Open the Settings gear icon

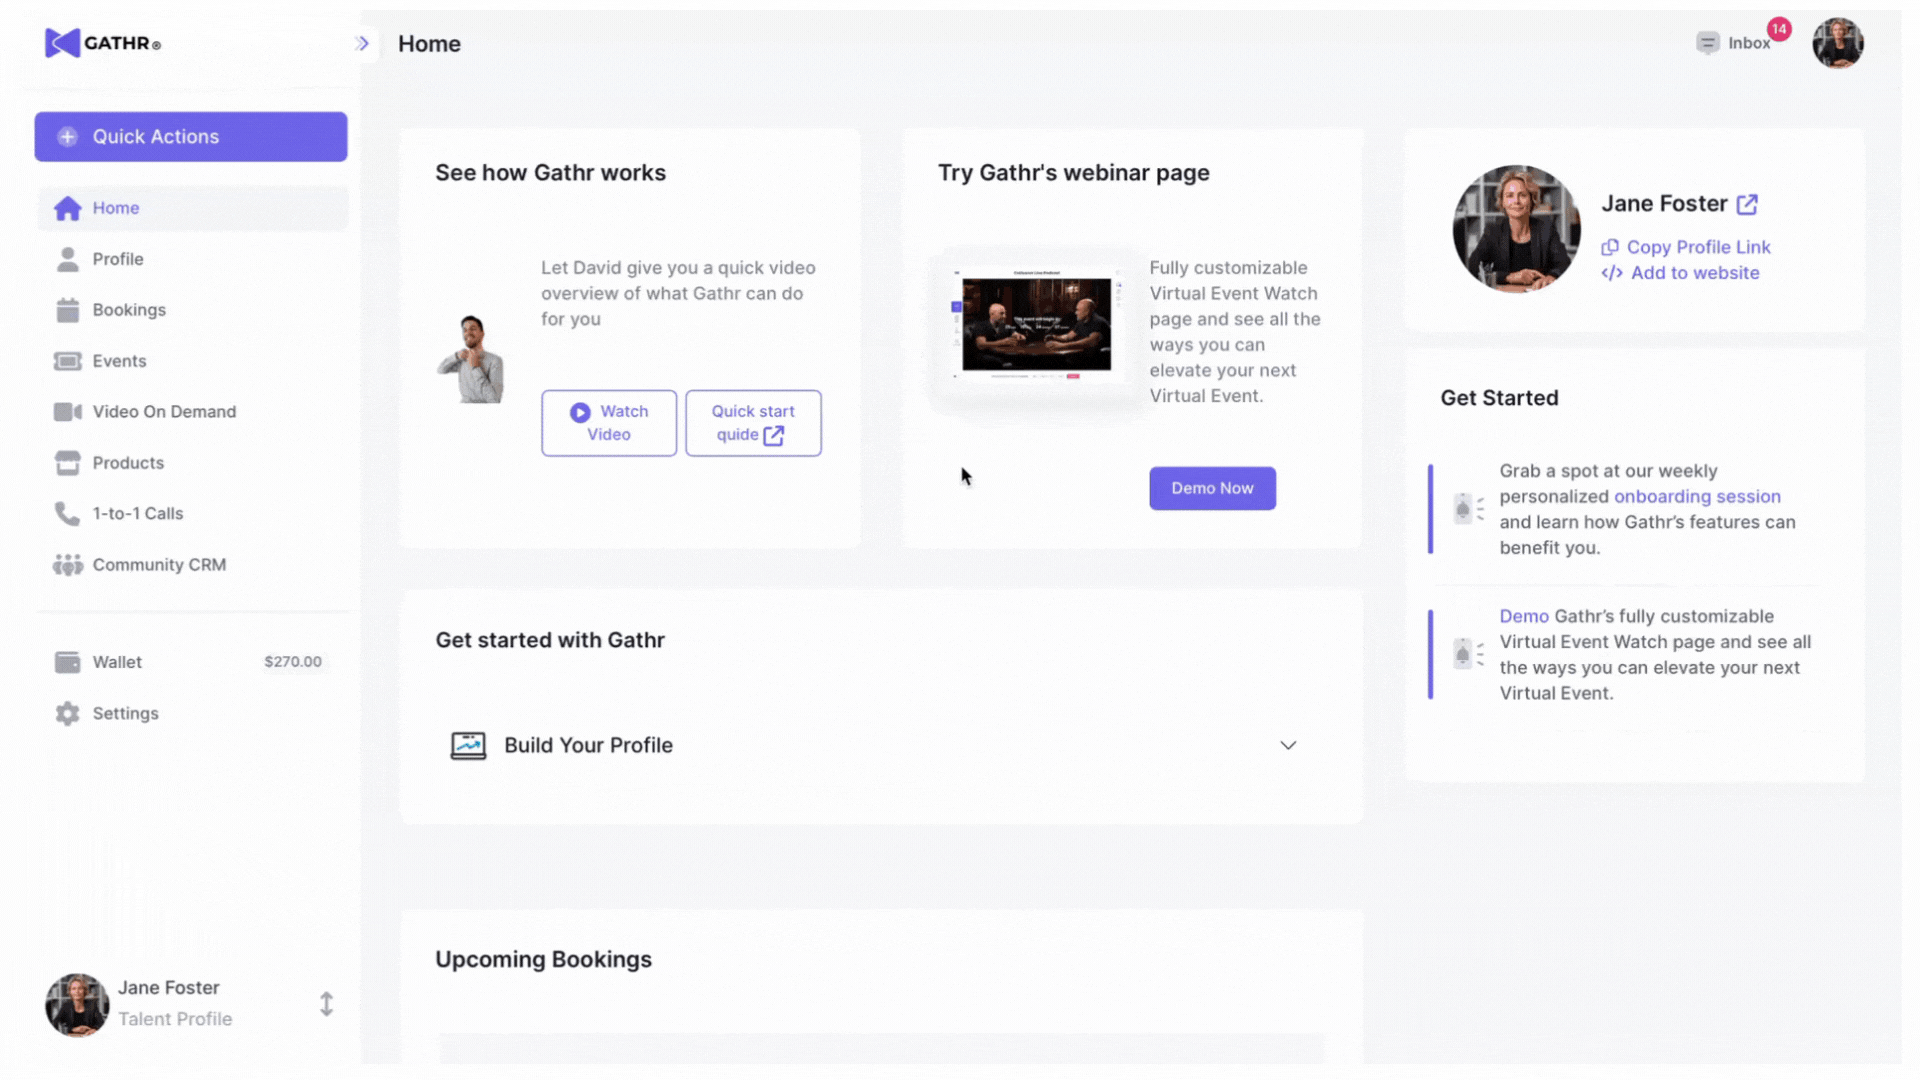[x=67, y=714]
